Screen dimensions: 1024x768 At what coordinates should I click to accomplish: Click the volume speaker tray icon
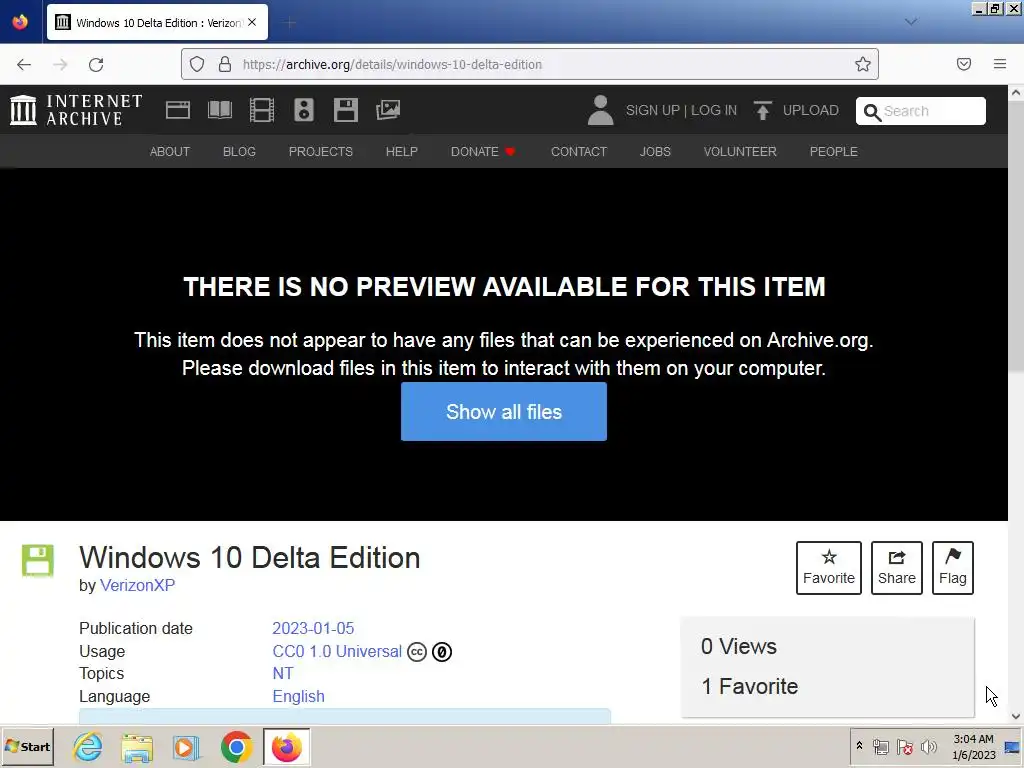(928, 746)
